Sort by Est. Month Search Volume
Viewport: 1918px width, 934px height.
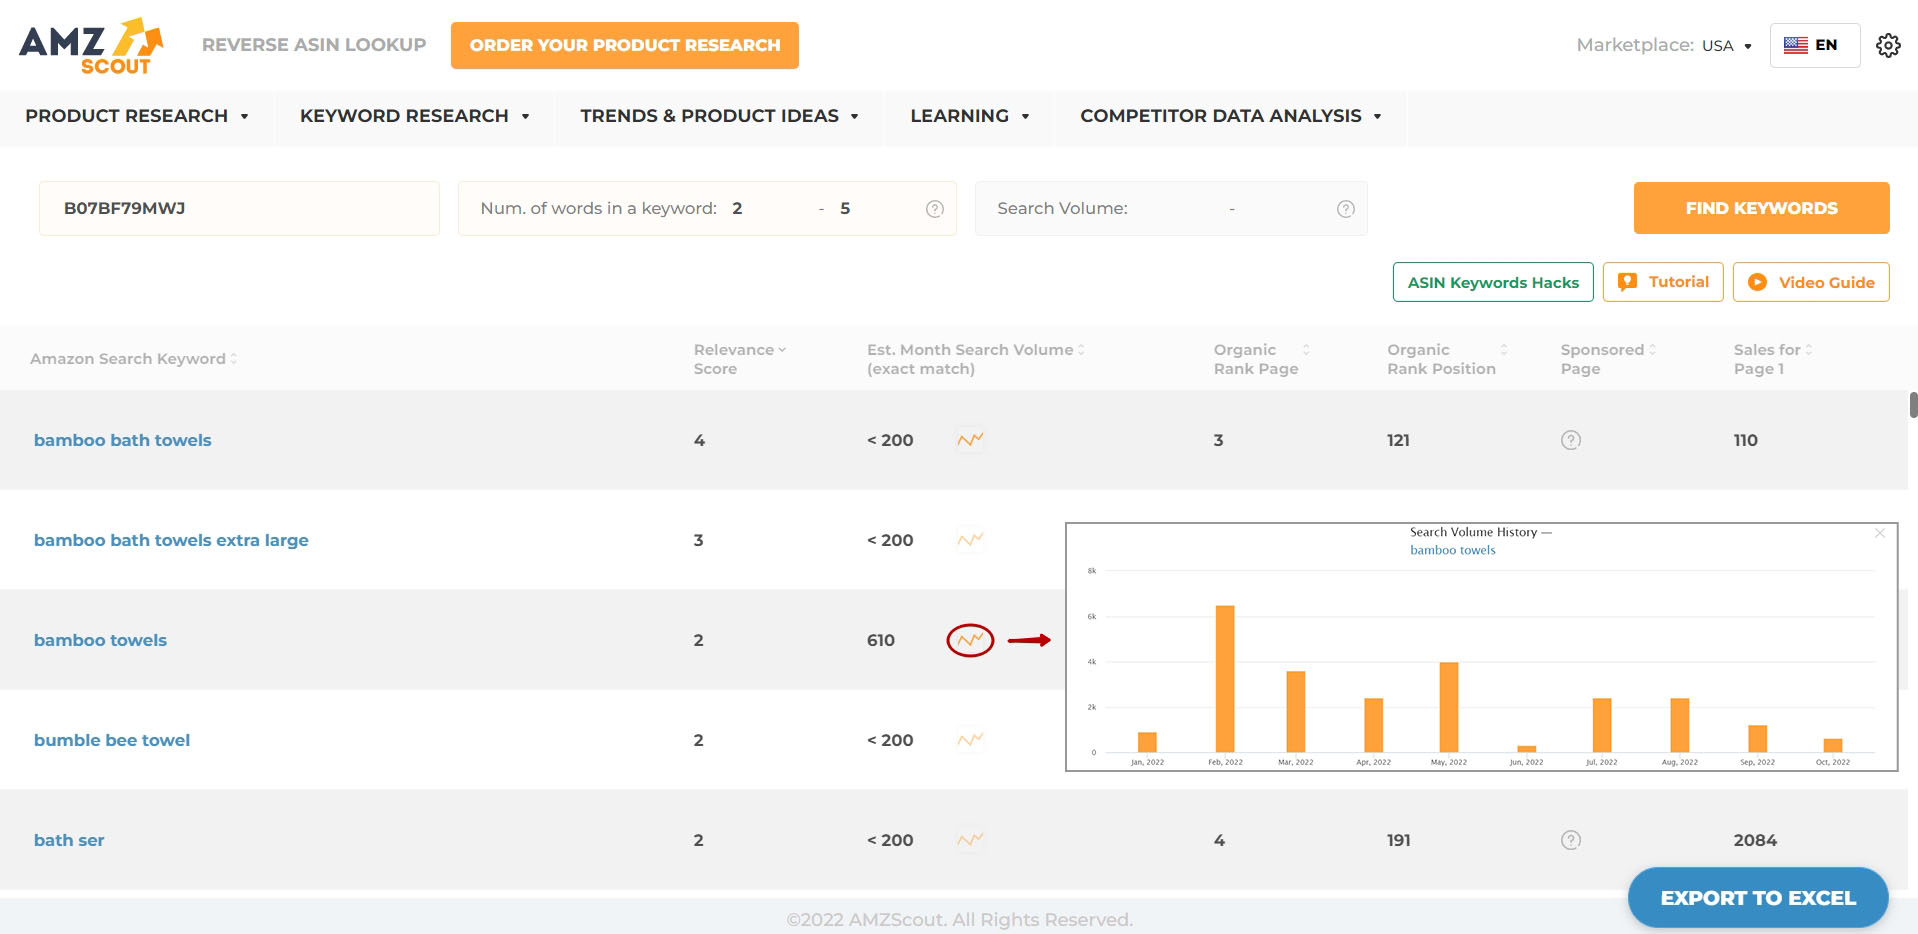point(1077,349)
